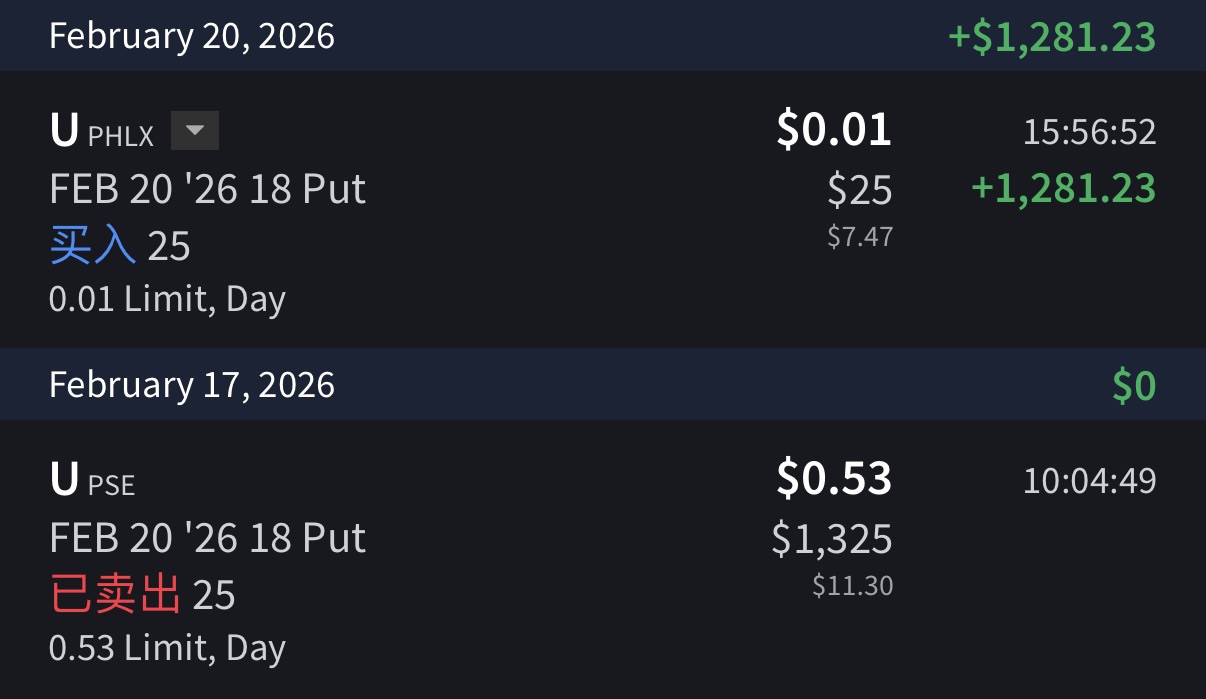Click the $0.53 fill price
1206x699 pixels.
(x=833, y=478)
